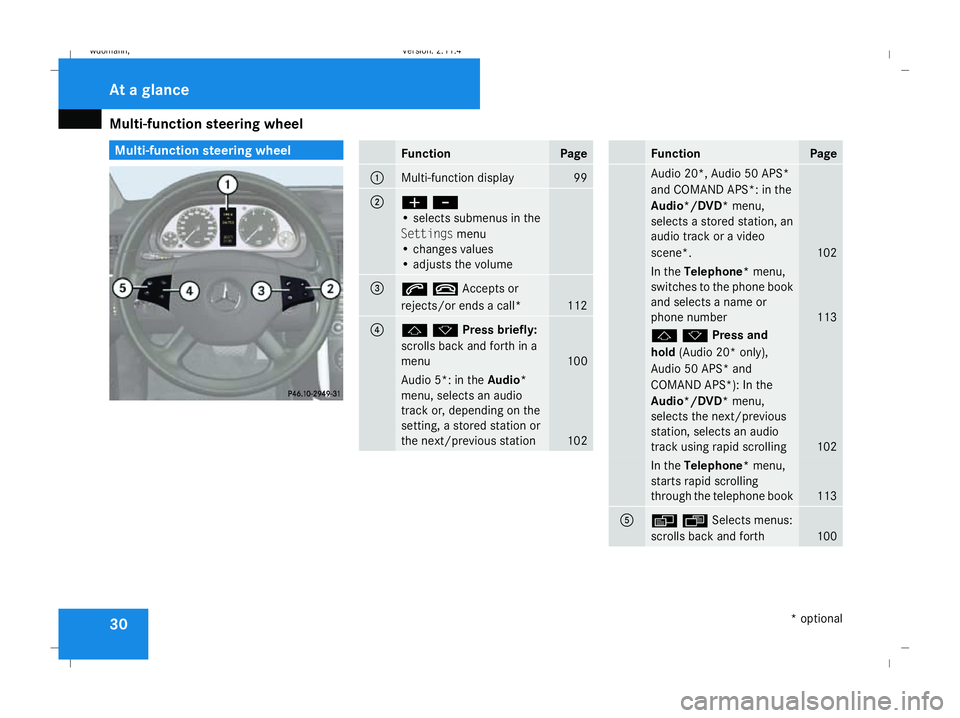Click the 'Settings' menu word

pos(427,234)
